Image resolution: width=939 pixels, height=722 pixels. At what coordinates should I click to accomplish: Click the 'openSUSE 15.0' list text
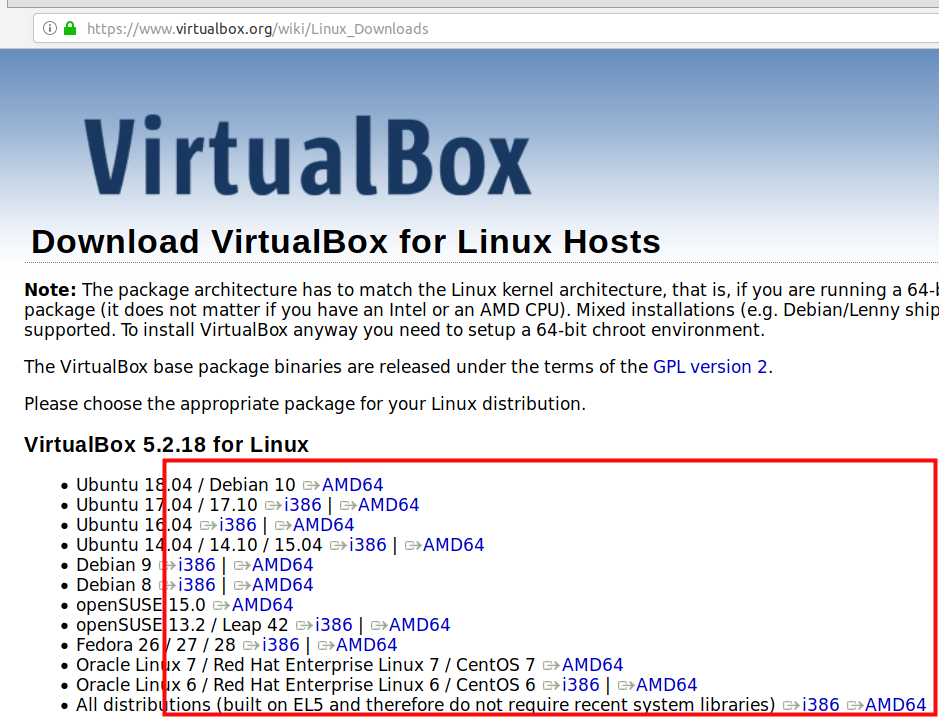tap(141, 605)
